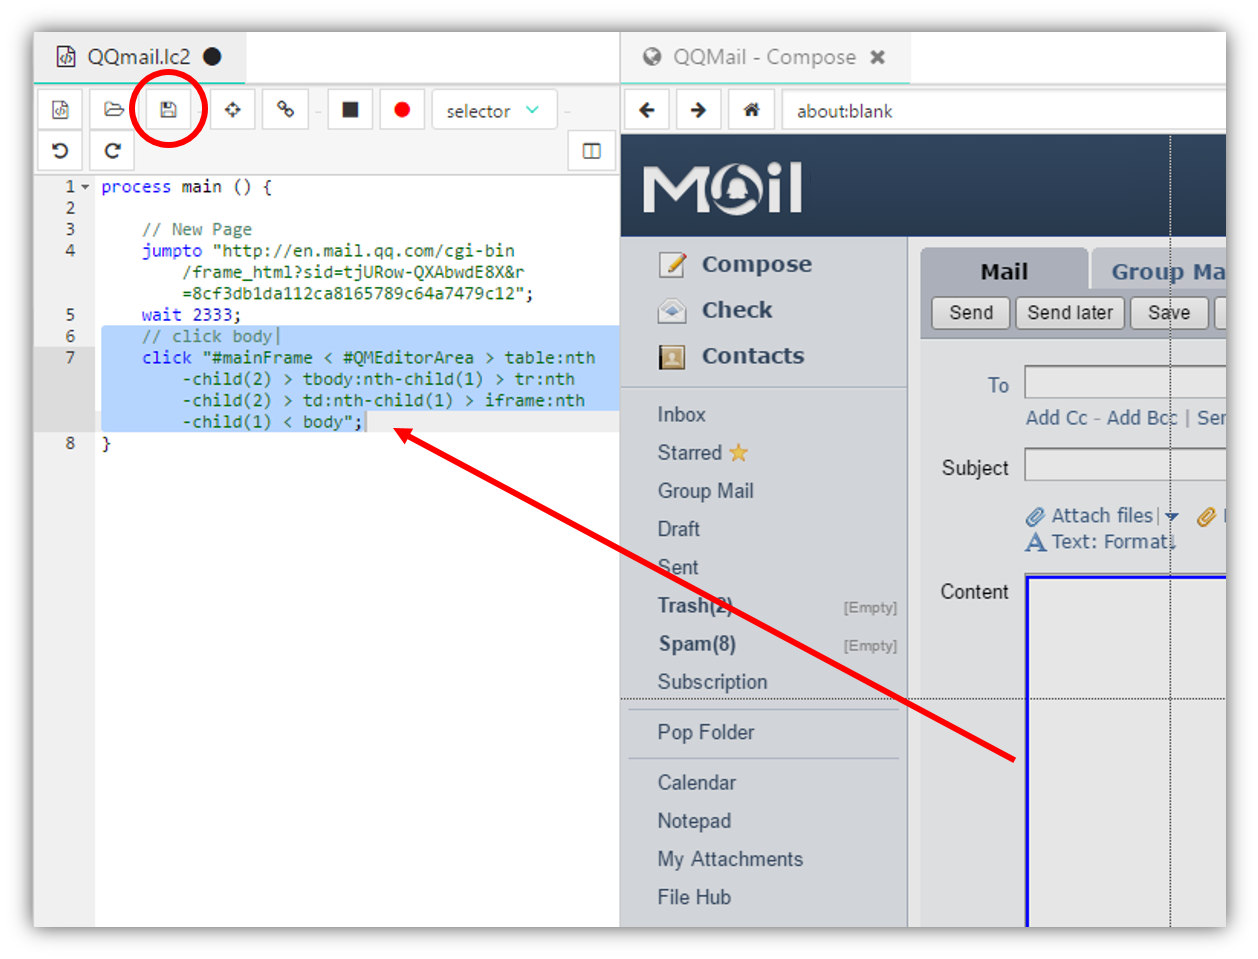1258x959 pixels.
Task: Open the Spam(8) folder
Action: coord(697,643)
